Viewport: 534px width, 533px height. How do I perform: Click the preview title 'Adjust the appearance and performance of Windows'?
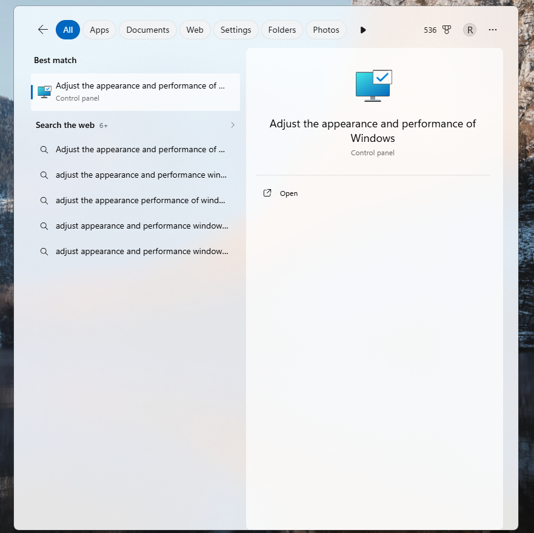pos(373,131)
